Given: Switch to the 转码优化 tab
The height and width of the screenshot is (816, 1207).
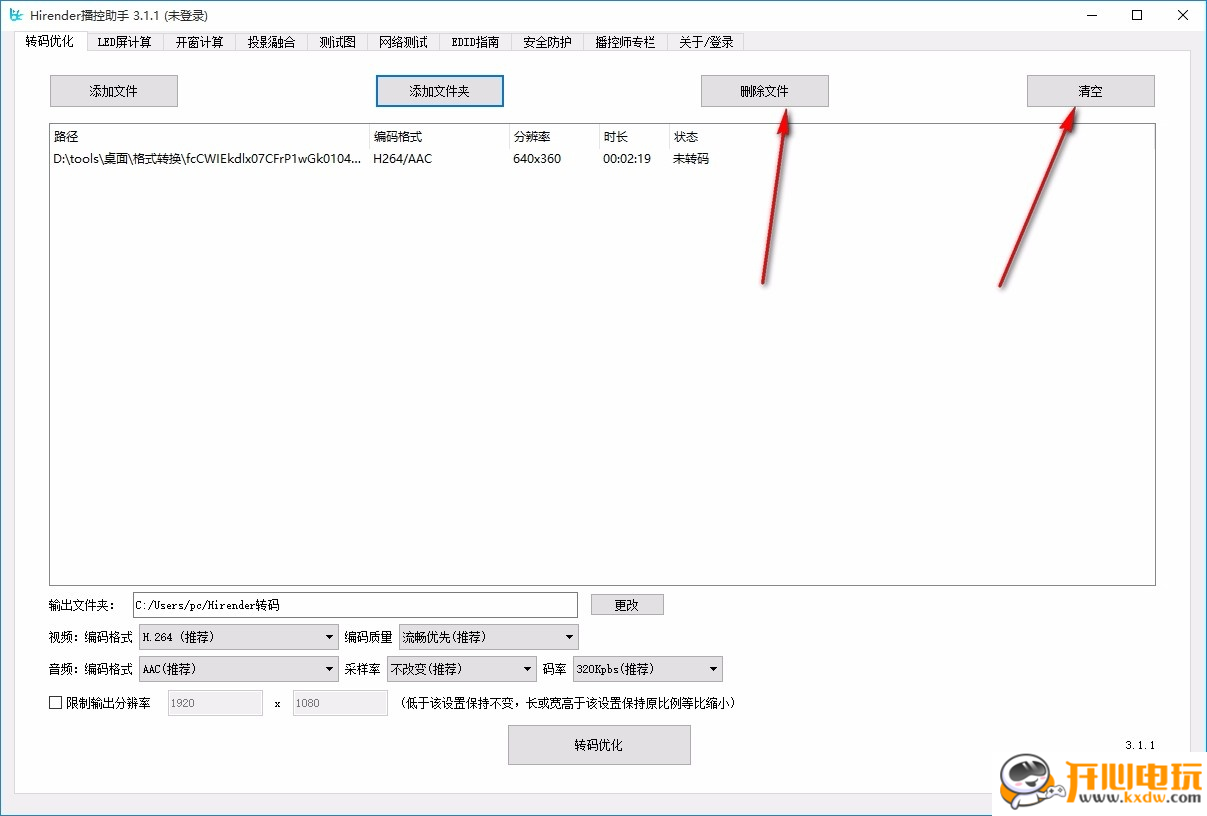Looking at the screenshot, I should [50, 41].
